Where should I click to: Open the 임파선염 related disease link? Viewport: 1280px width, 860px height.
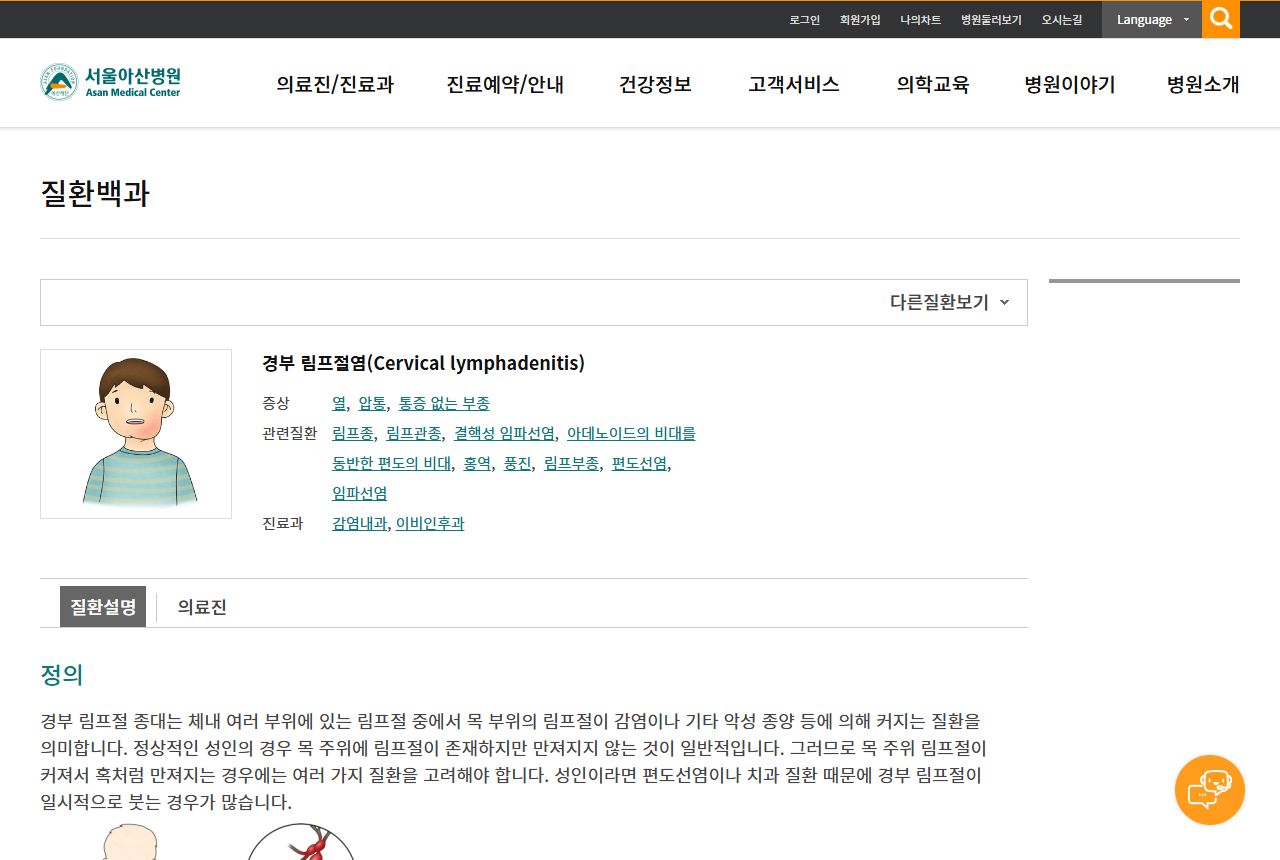359,493
